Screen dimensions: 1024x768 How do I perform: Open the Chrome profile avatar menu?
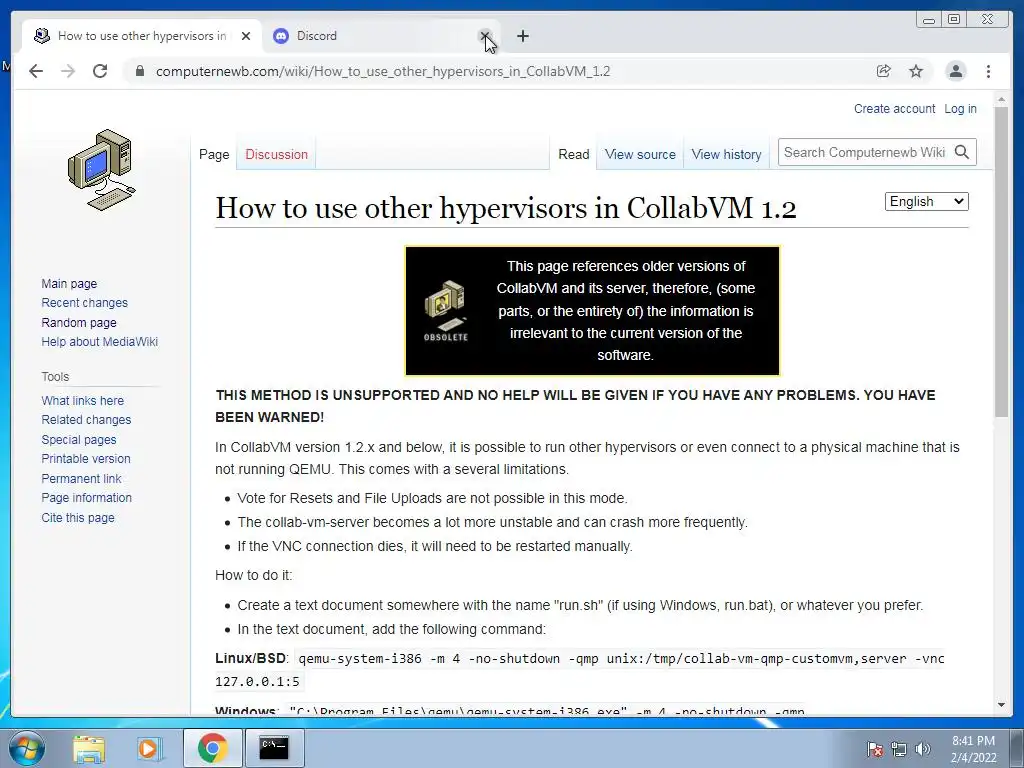coord(955,71)
